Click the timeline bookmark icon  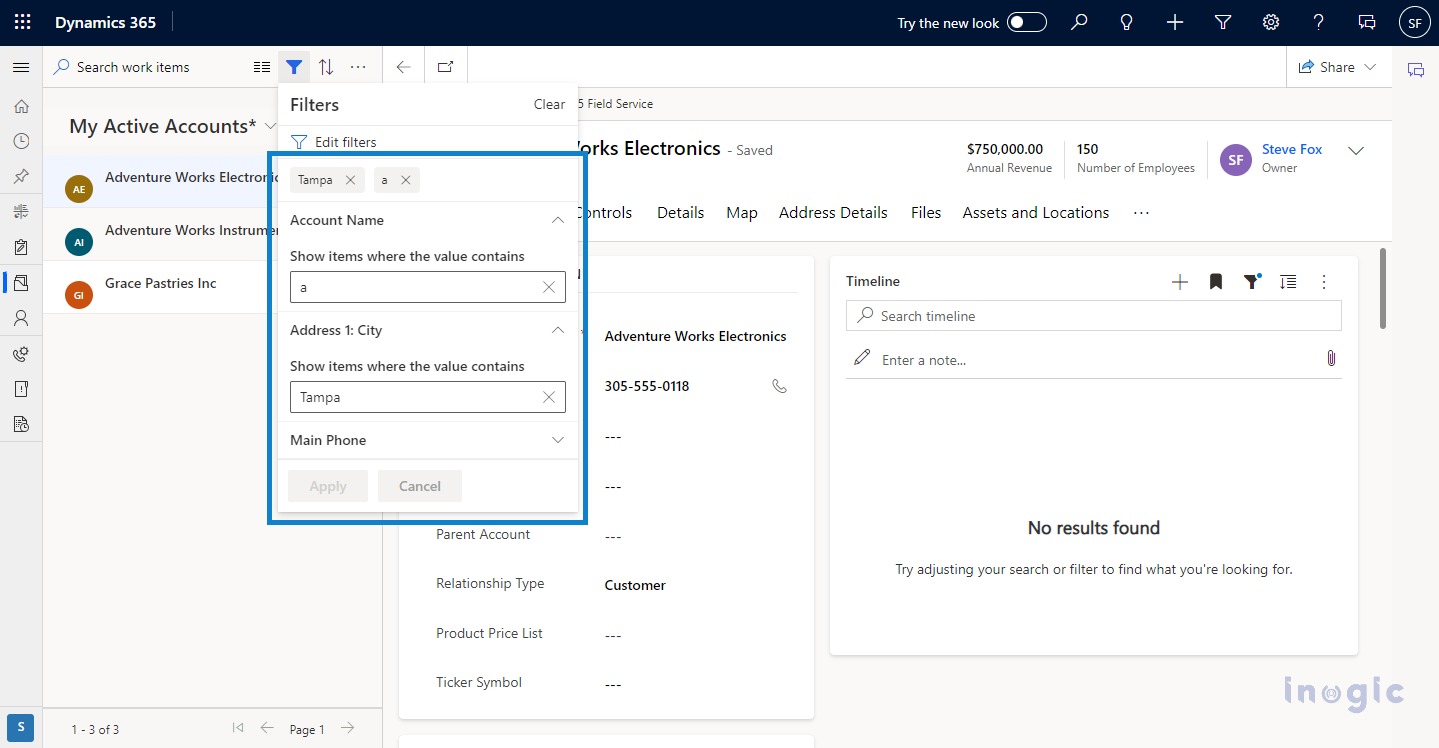click(x=1216, y=282)
